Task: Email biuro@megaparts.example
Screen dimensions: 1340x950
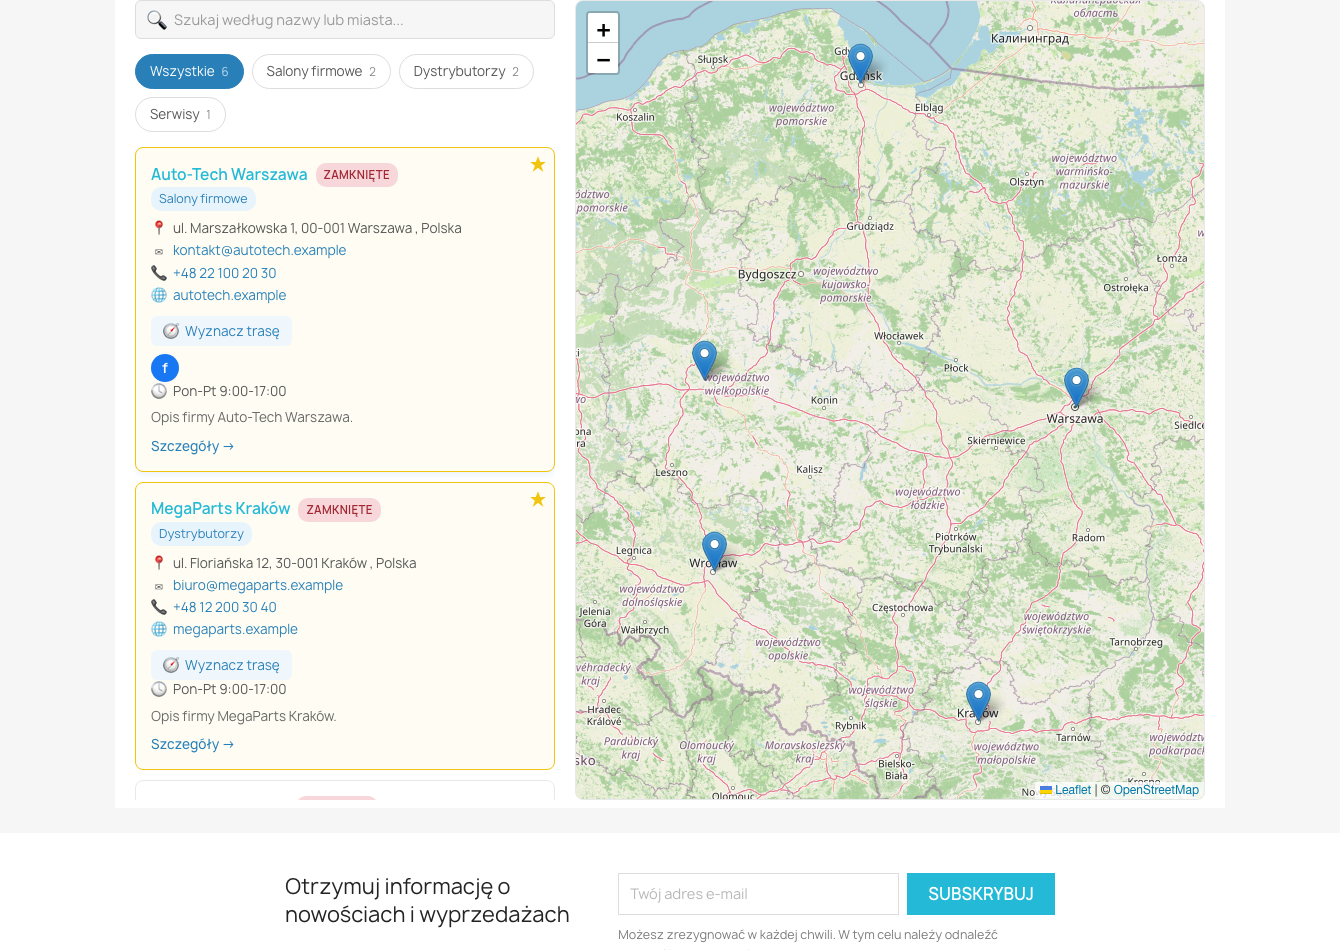Action: tap(257, 586)
